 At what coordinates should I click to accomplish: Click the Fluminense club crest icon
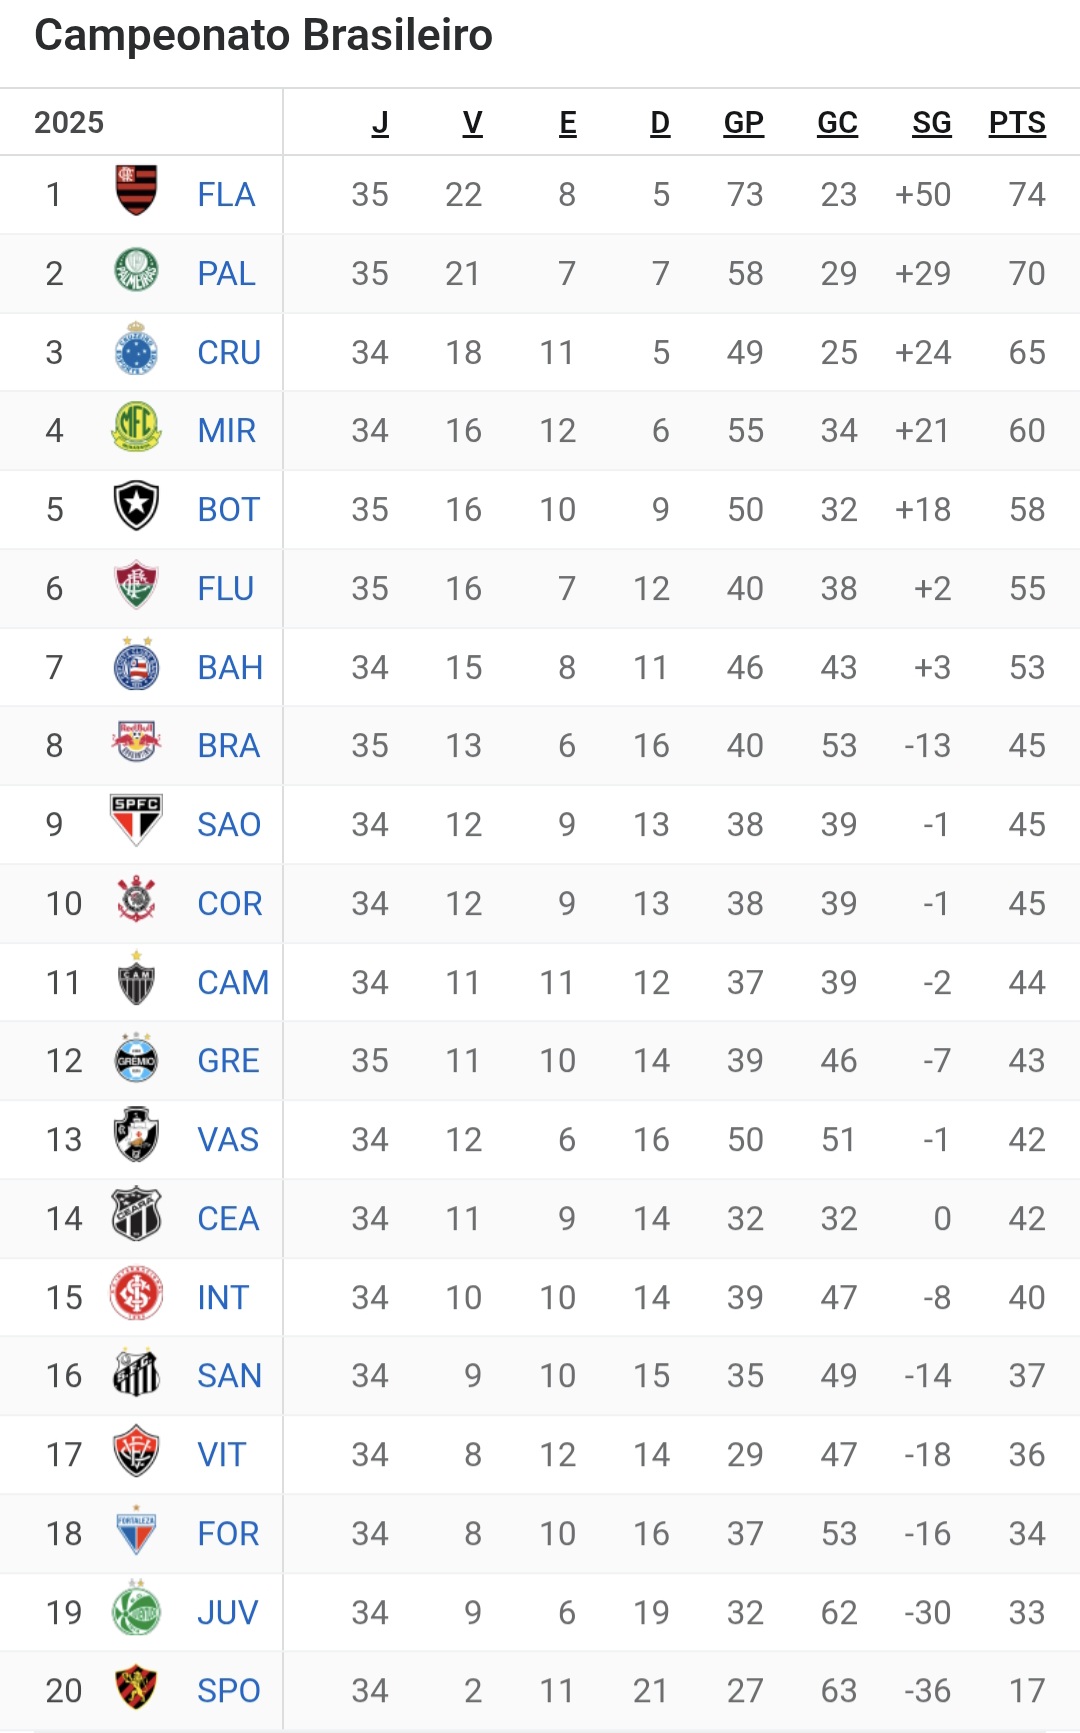coord(136,586)
